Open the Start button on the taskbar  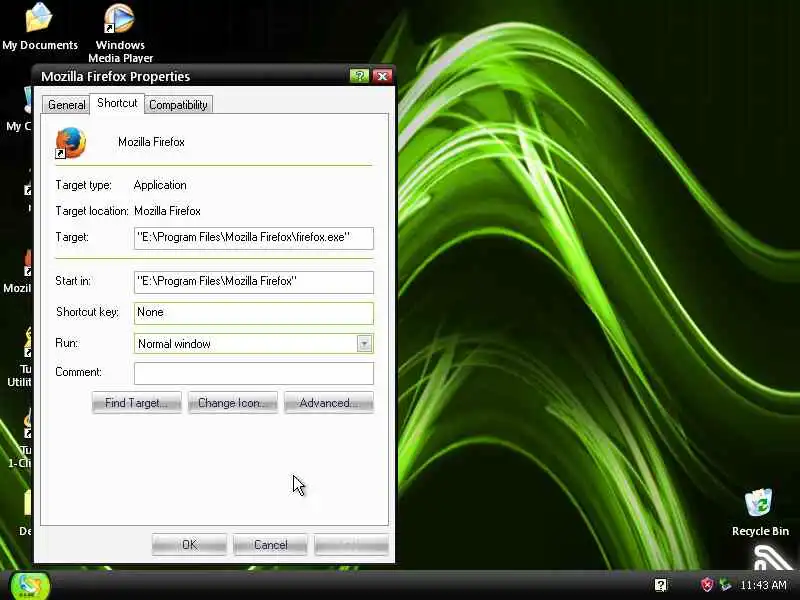(30, 585)
